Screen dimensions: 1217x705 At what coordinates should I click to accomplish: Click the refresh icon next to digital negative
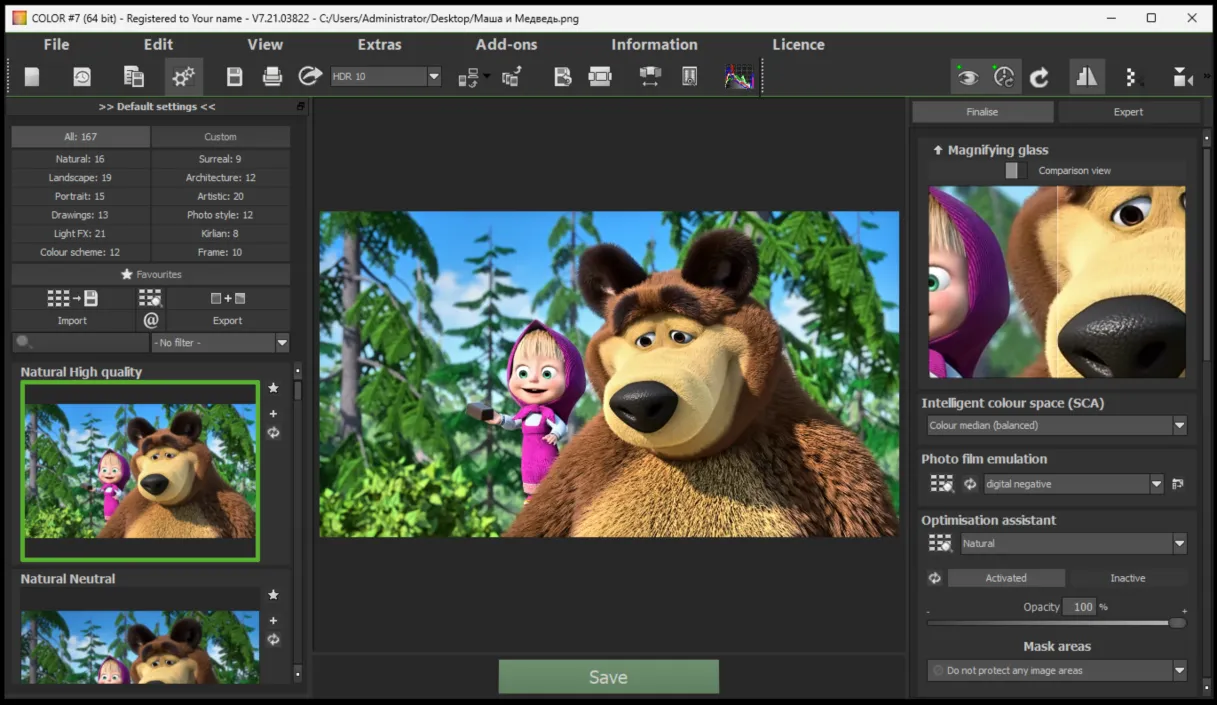tap(970, 484)
